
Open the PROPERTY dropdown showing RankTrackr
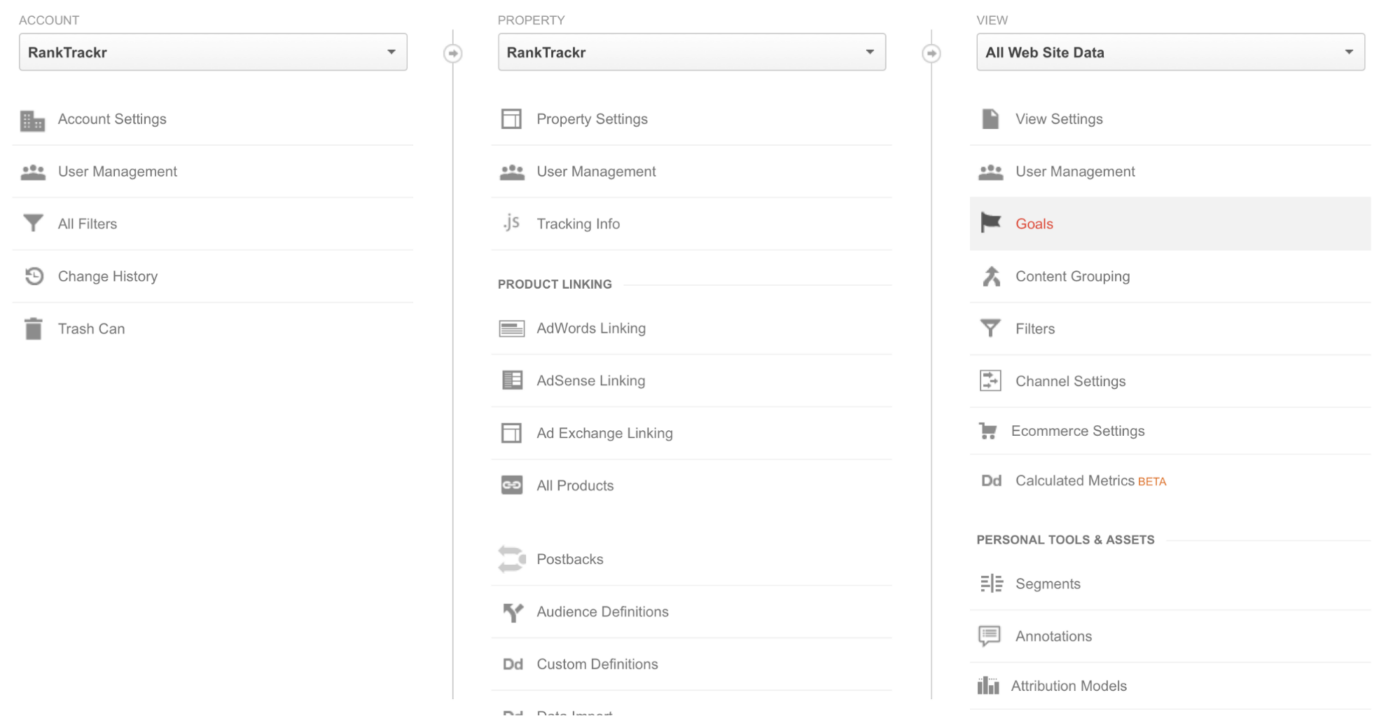point(692,53)
